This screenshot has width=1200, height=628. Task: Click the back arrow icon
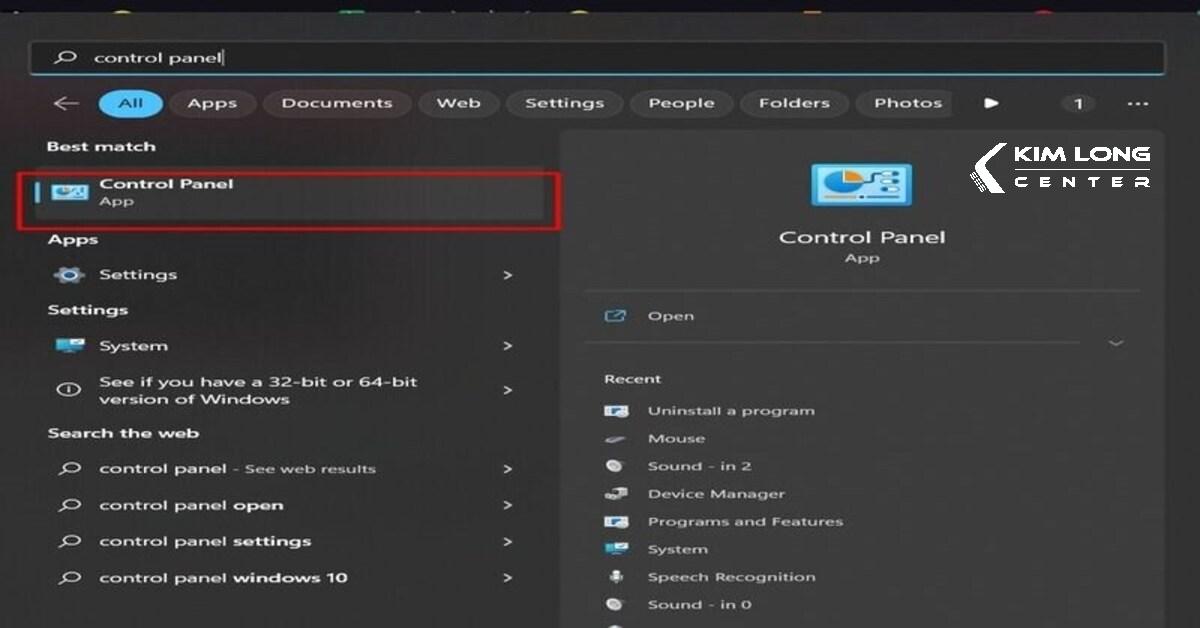66,103
